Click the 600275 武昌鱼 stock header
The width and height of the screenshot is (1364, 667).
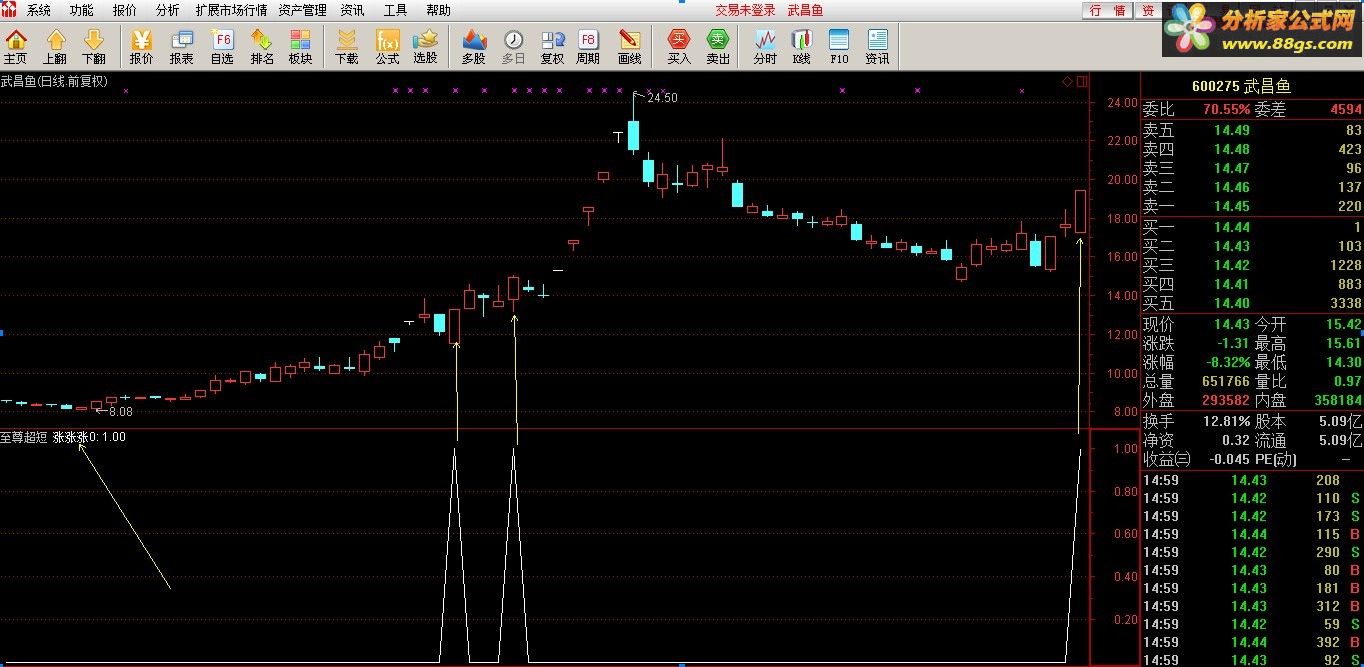click(x=1241, y=86)
